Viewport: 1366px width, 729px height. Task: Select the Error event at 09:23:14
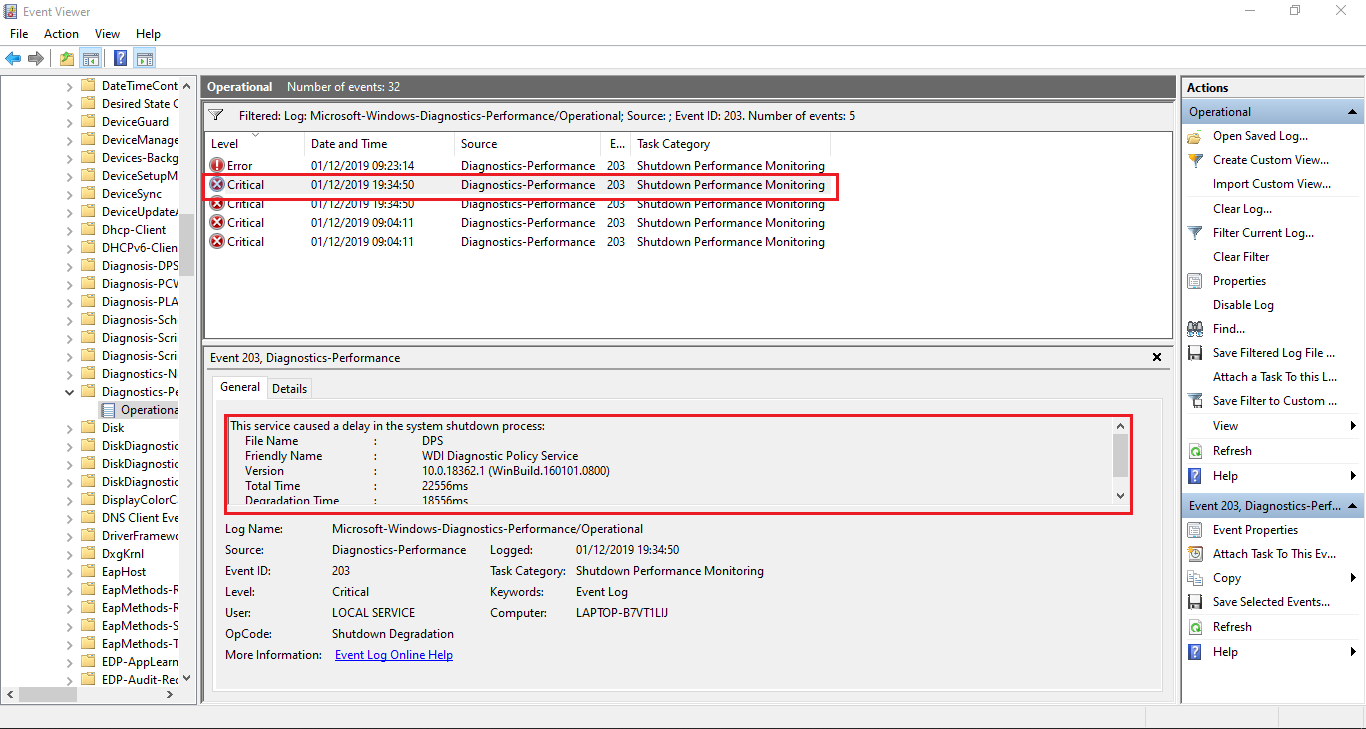[x=518, y=166]
